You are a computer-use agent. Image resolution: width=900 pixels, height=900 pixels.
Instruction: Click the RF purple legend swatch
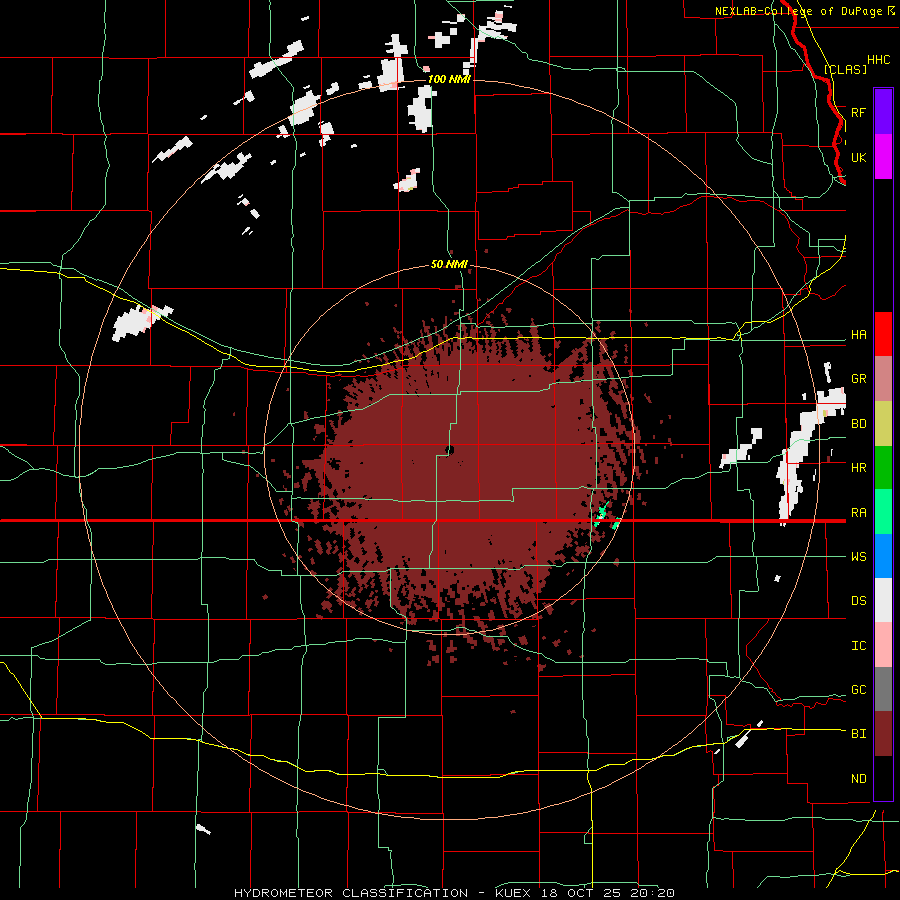pos(883,111)
